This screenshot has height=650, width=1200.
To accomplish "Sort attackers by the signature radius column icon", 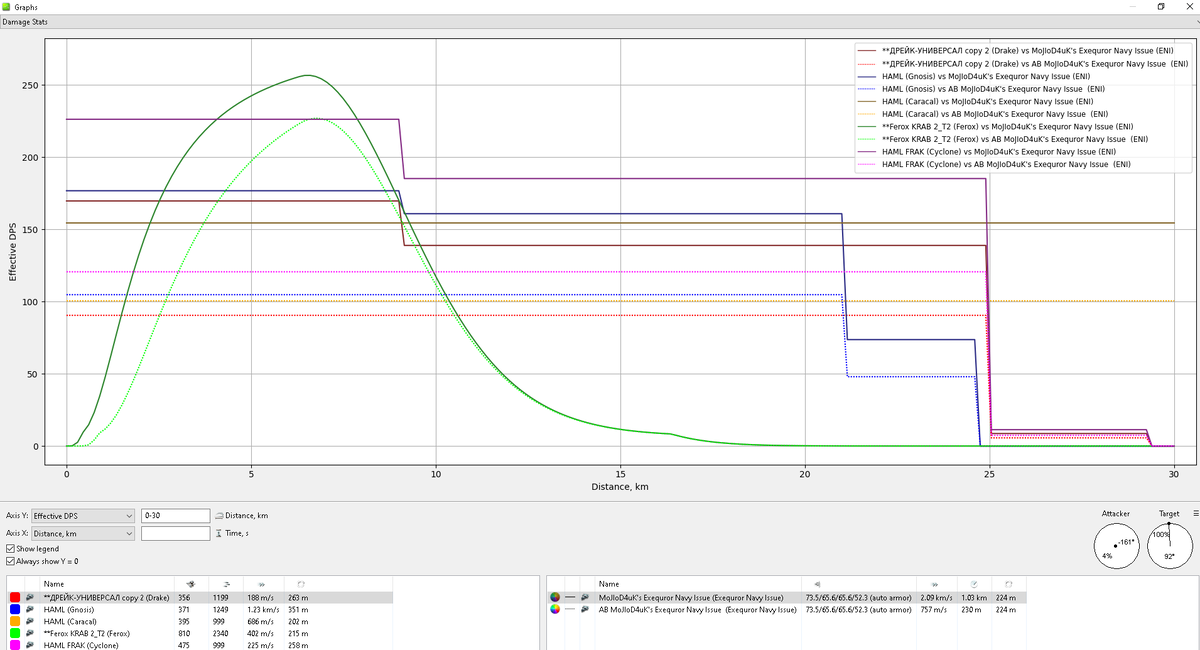I will (x=301, y=583).
